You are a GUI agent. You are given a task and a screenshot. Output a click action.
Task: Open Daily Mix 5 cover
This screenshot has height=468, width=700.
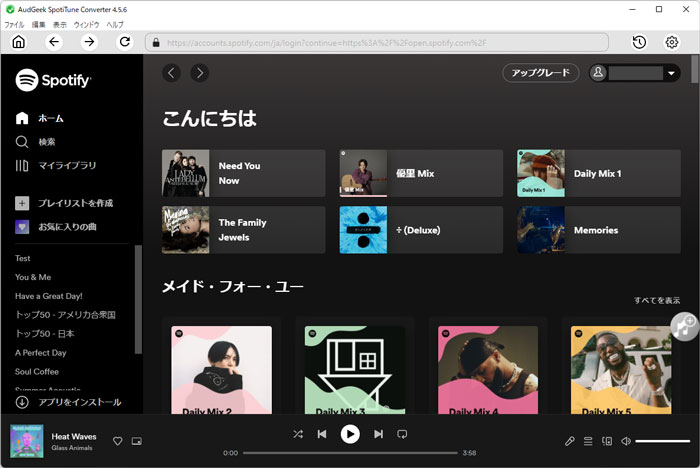[x=621, y=370]
